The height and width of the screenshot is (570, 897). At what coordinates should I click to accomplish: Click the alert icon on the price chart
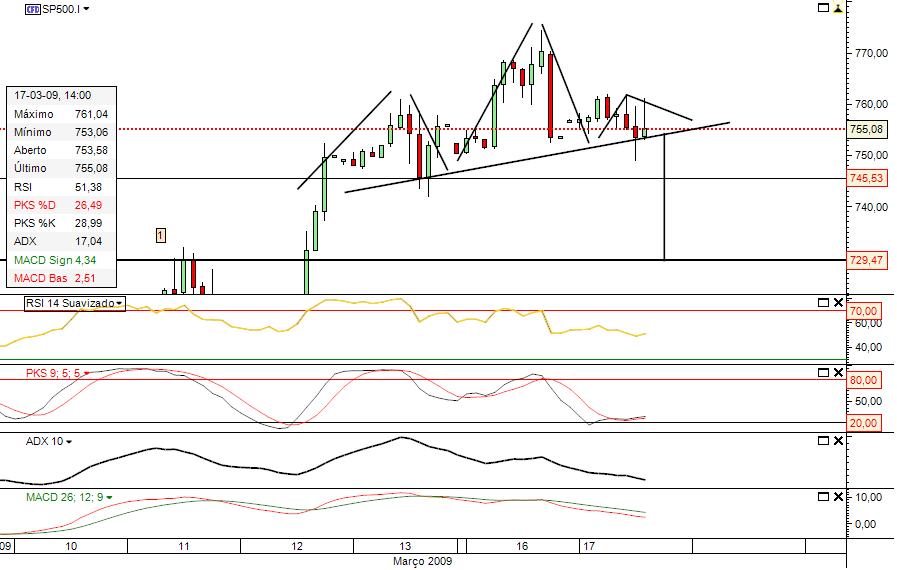(x=838, y=7)
